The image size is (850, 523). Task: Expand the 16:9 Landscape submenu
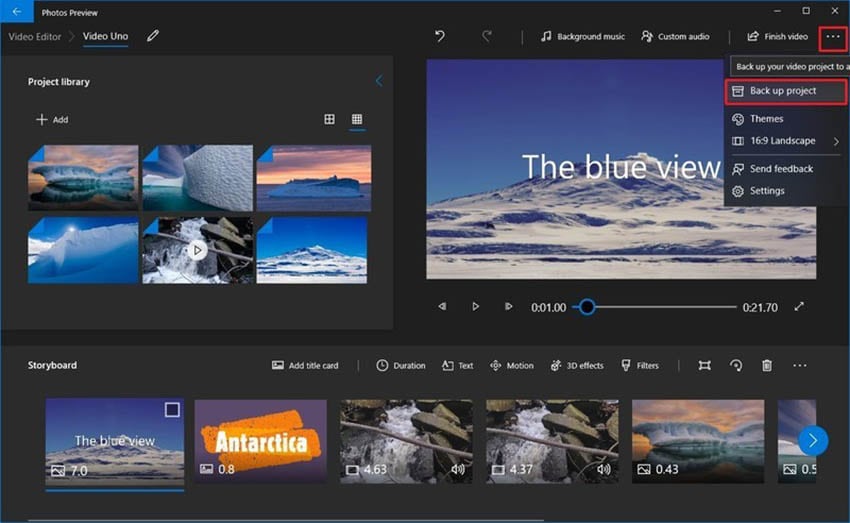(x=785, y=141)
